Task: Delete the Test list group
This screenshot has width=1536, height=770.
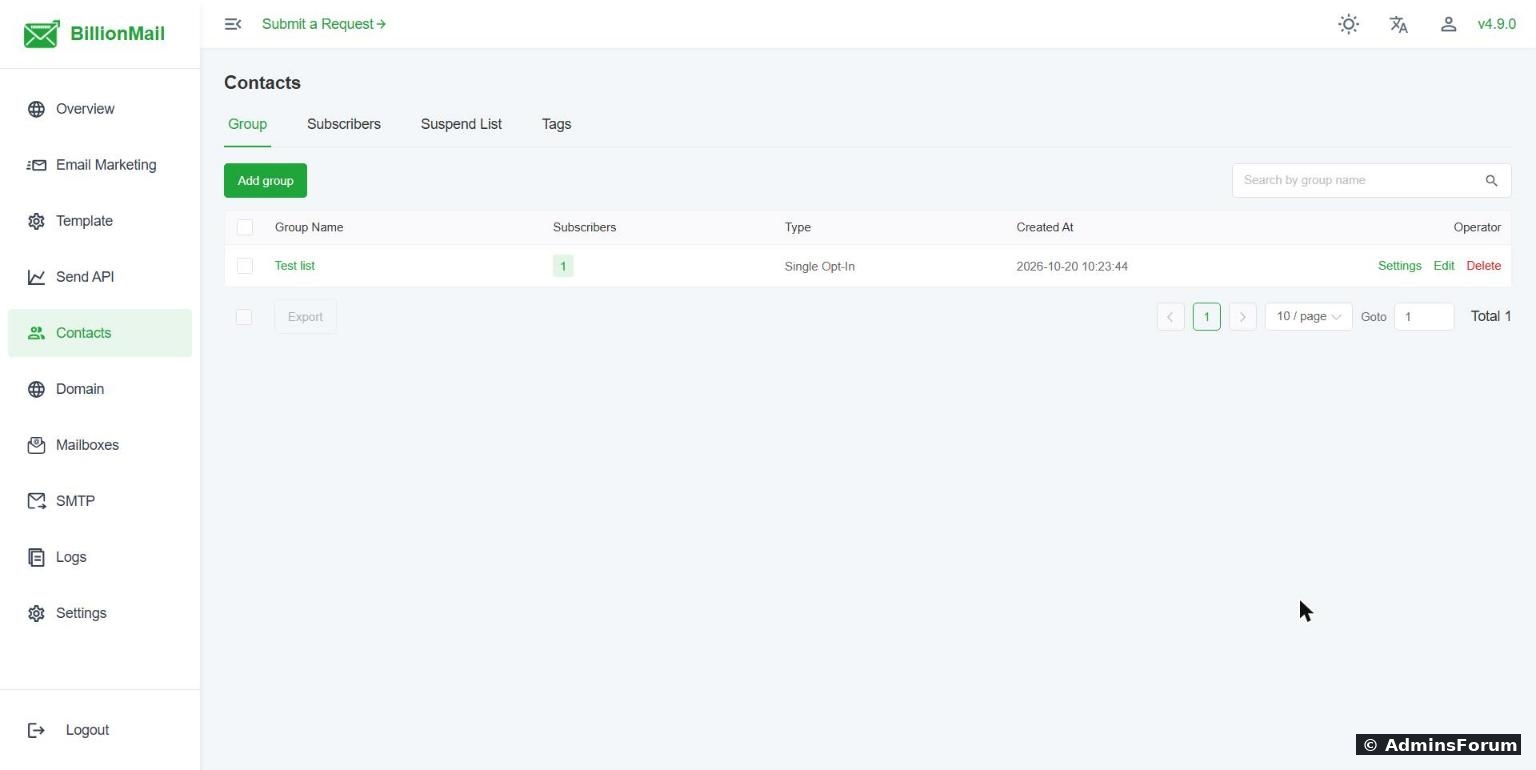Action: (1484, 266)
